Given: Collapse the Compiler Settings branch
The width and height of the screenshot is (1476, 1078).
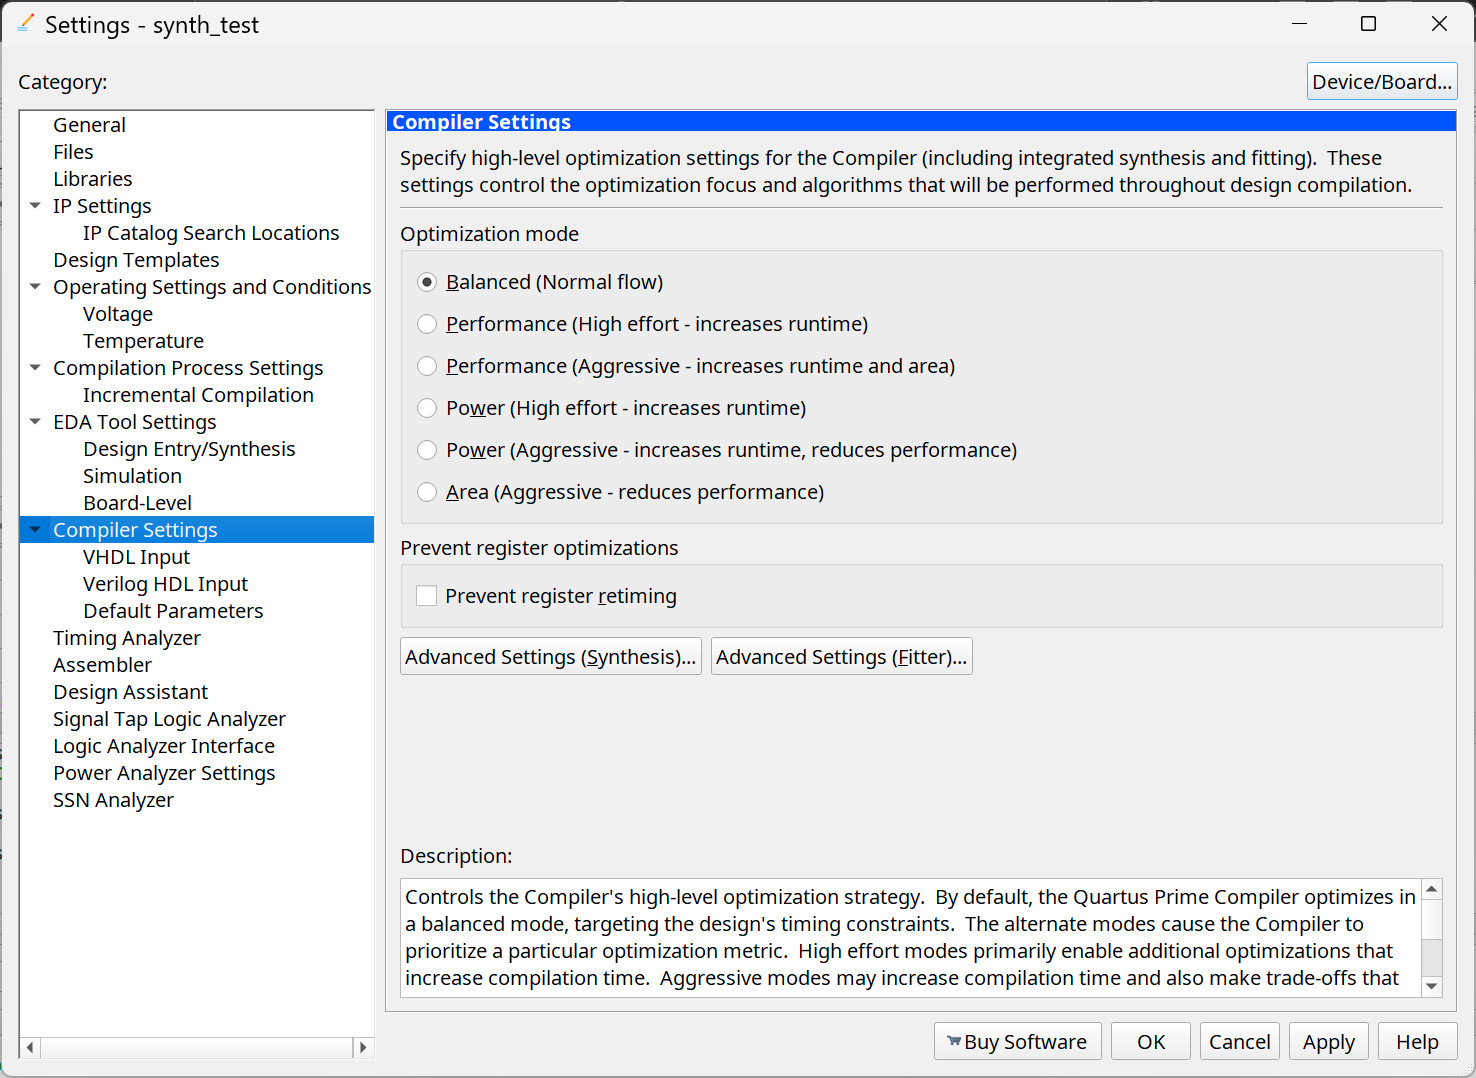Looking at the screenshot, I should click(x=35, y=529).
